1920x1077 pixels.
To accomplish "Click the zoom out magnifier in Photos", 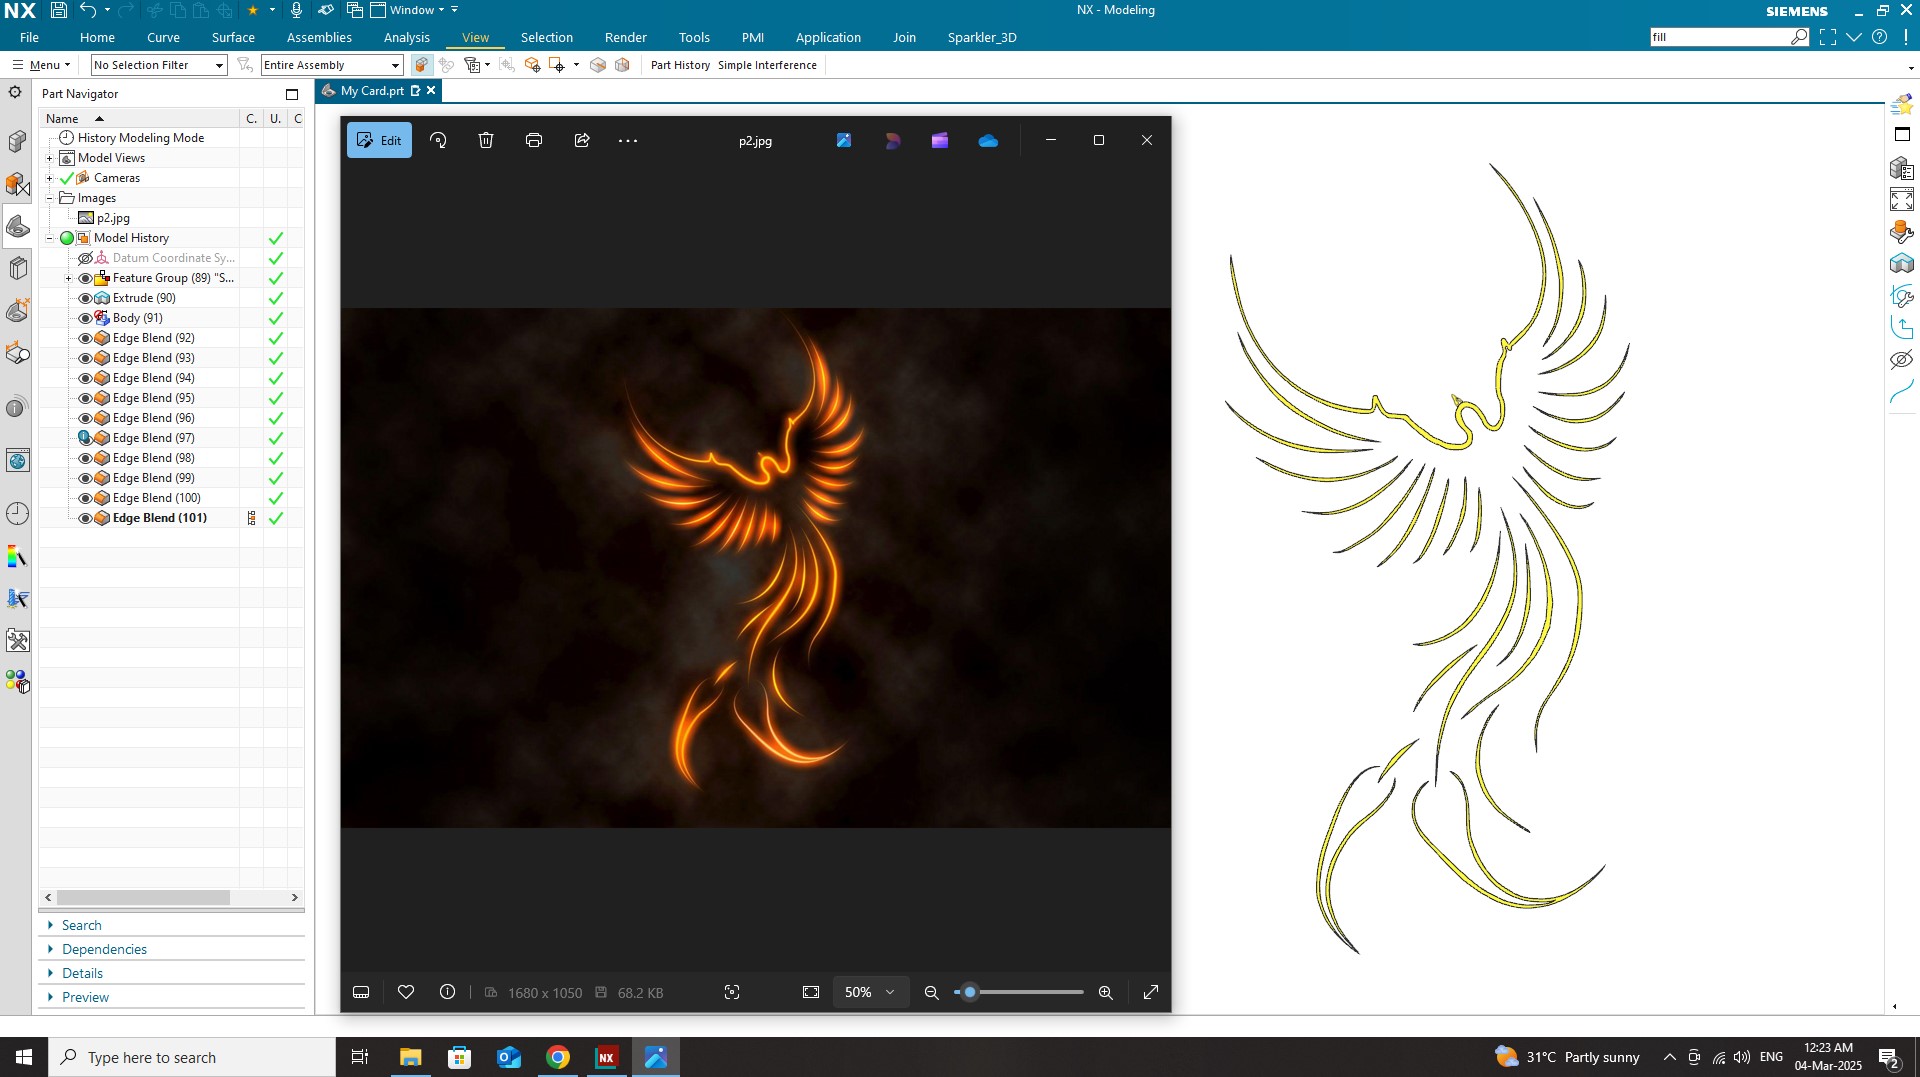I will point(932,992).
